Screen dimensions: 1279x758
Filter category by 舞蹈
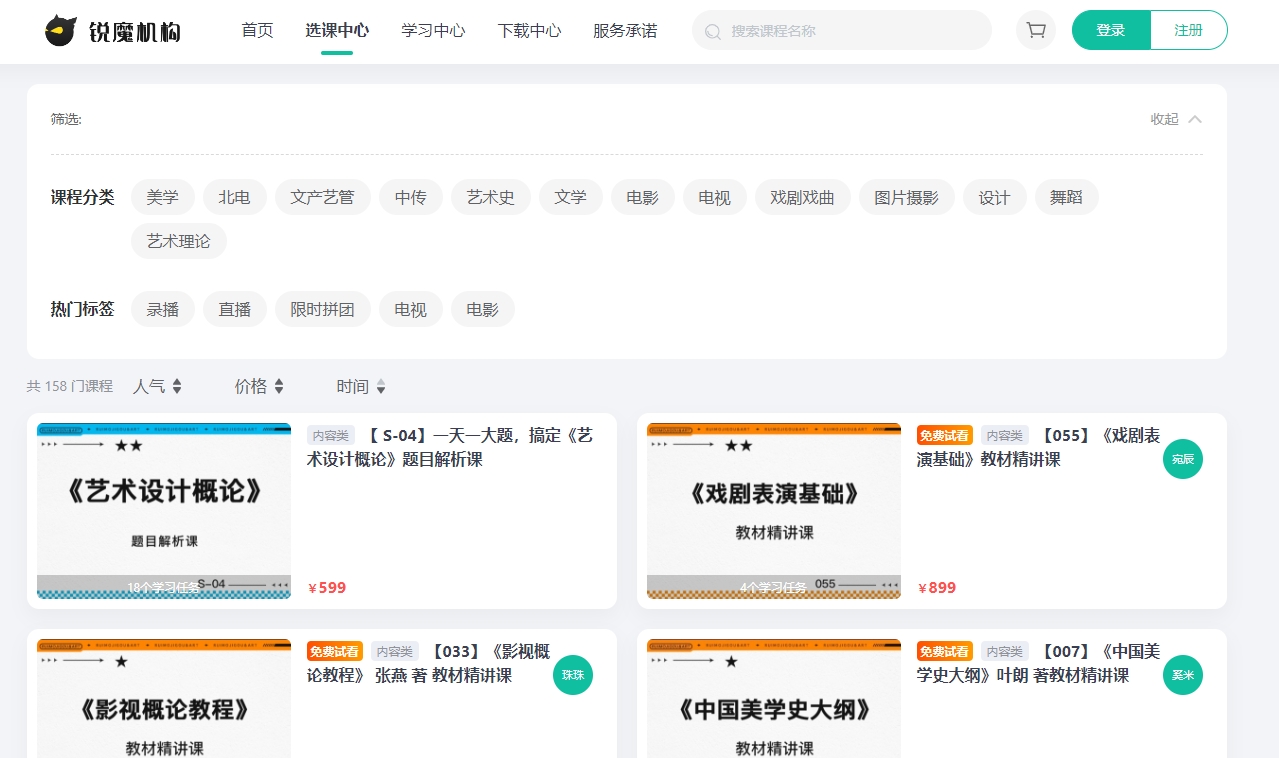click(x=1067, y=197)
